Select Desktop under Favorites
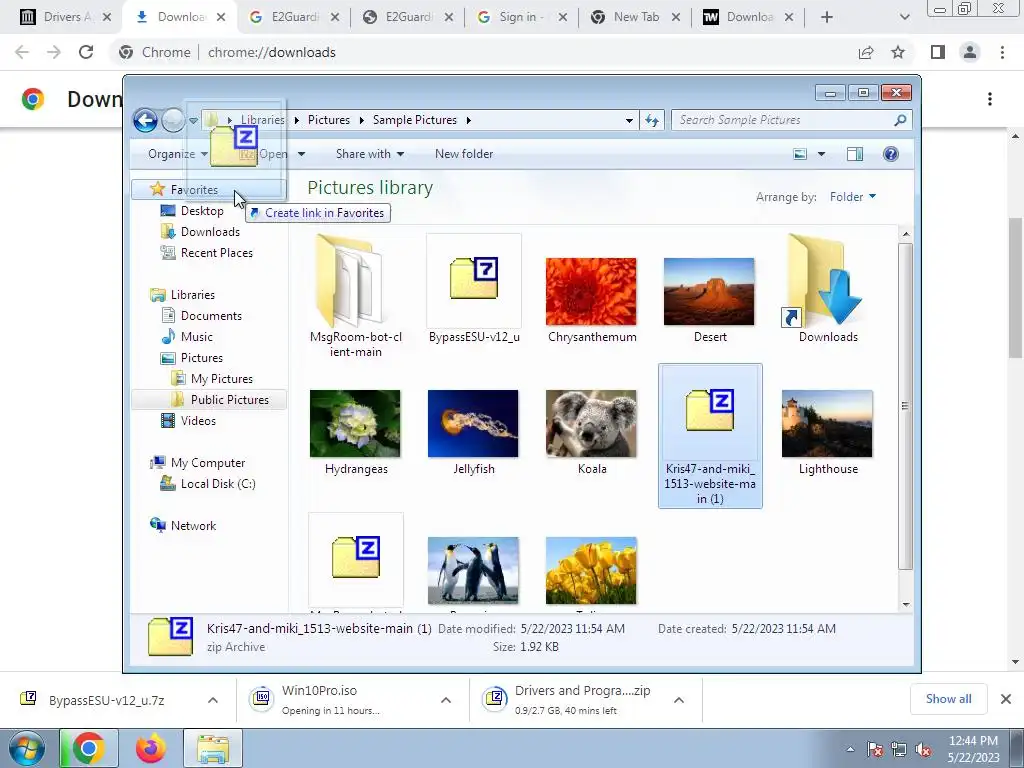This screenshot has width=1024, height=768. point(202,211)
